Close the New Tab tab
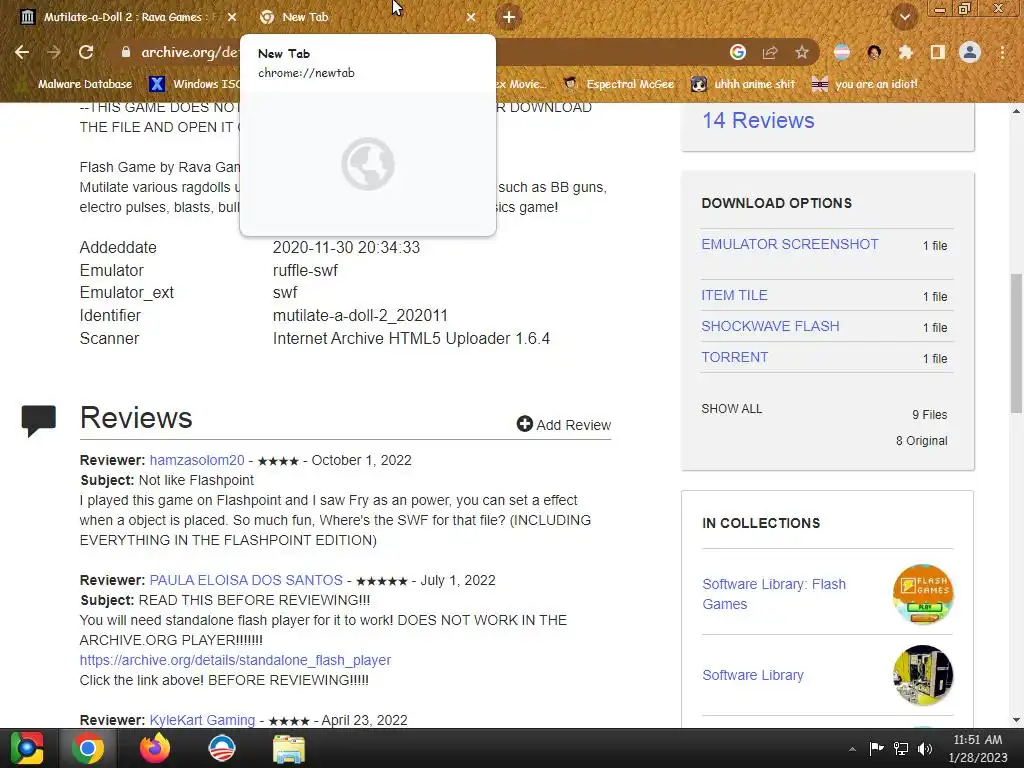 click(471, 17)
